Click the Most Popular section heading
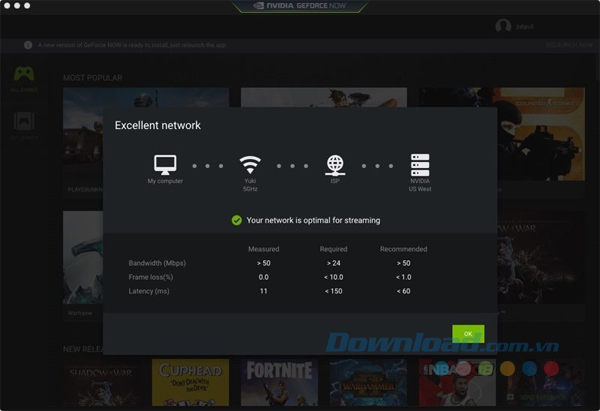 (93, 78)
